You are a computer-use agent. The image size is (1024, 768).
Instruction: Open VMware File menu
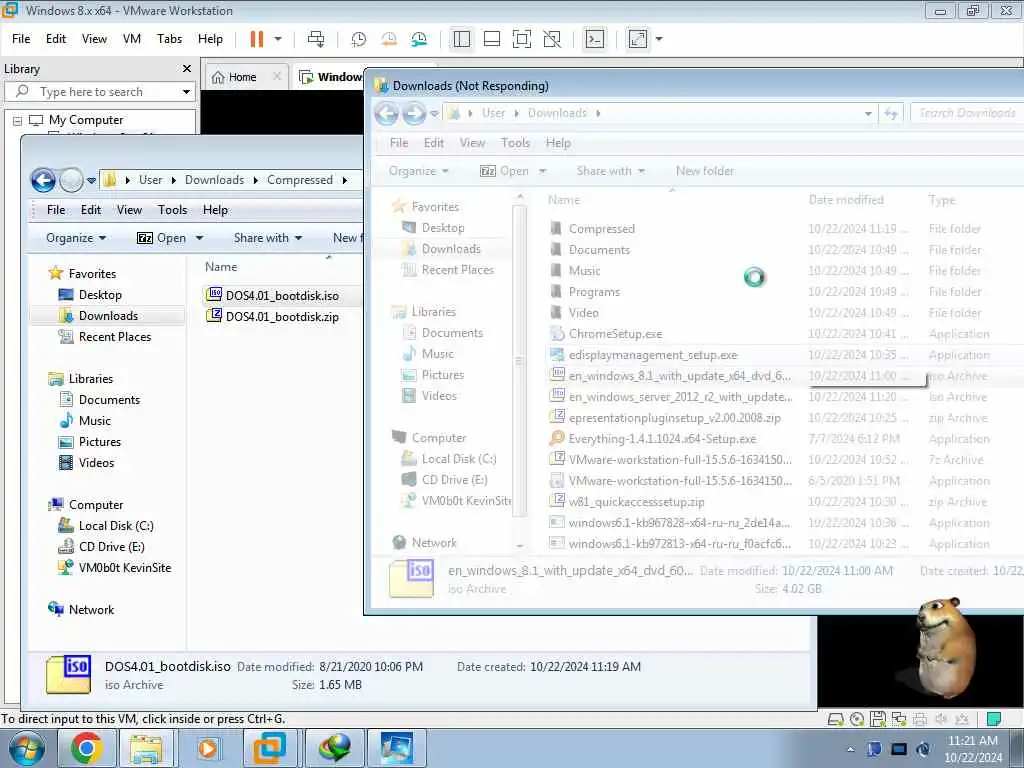pyautogui.click(x=21, y=39)
